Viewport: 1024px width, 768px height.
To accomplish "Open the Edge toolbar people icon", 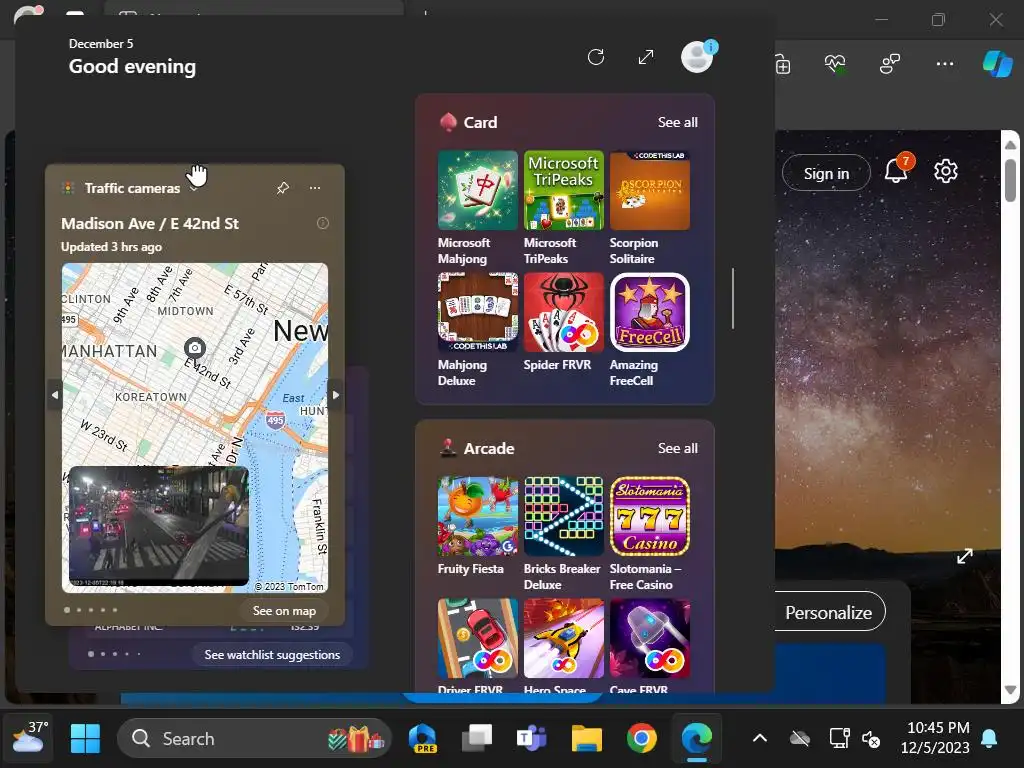I will tap(889, 64).
